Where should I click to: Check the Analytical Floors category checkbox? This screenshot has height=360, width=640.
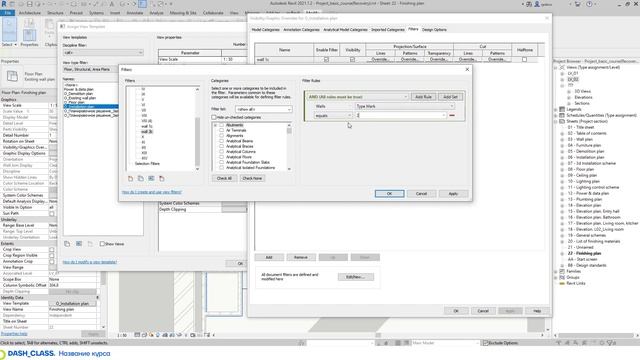[222, 157]
